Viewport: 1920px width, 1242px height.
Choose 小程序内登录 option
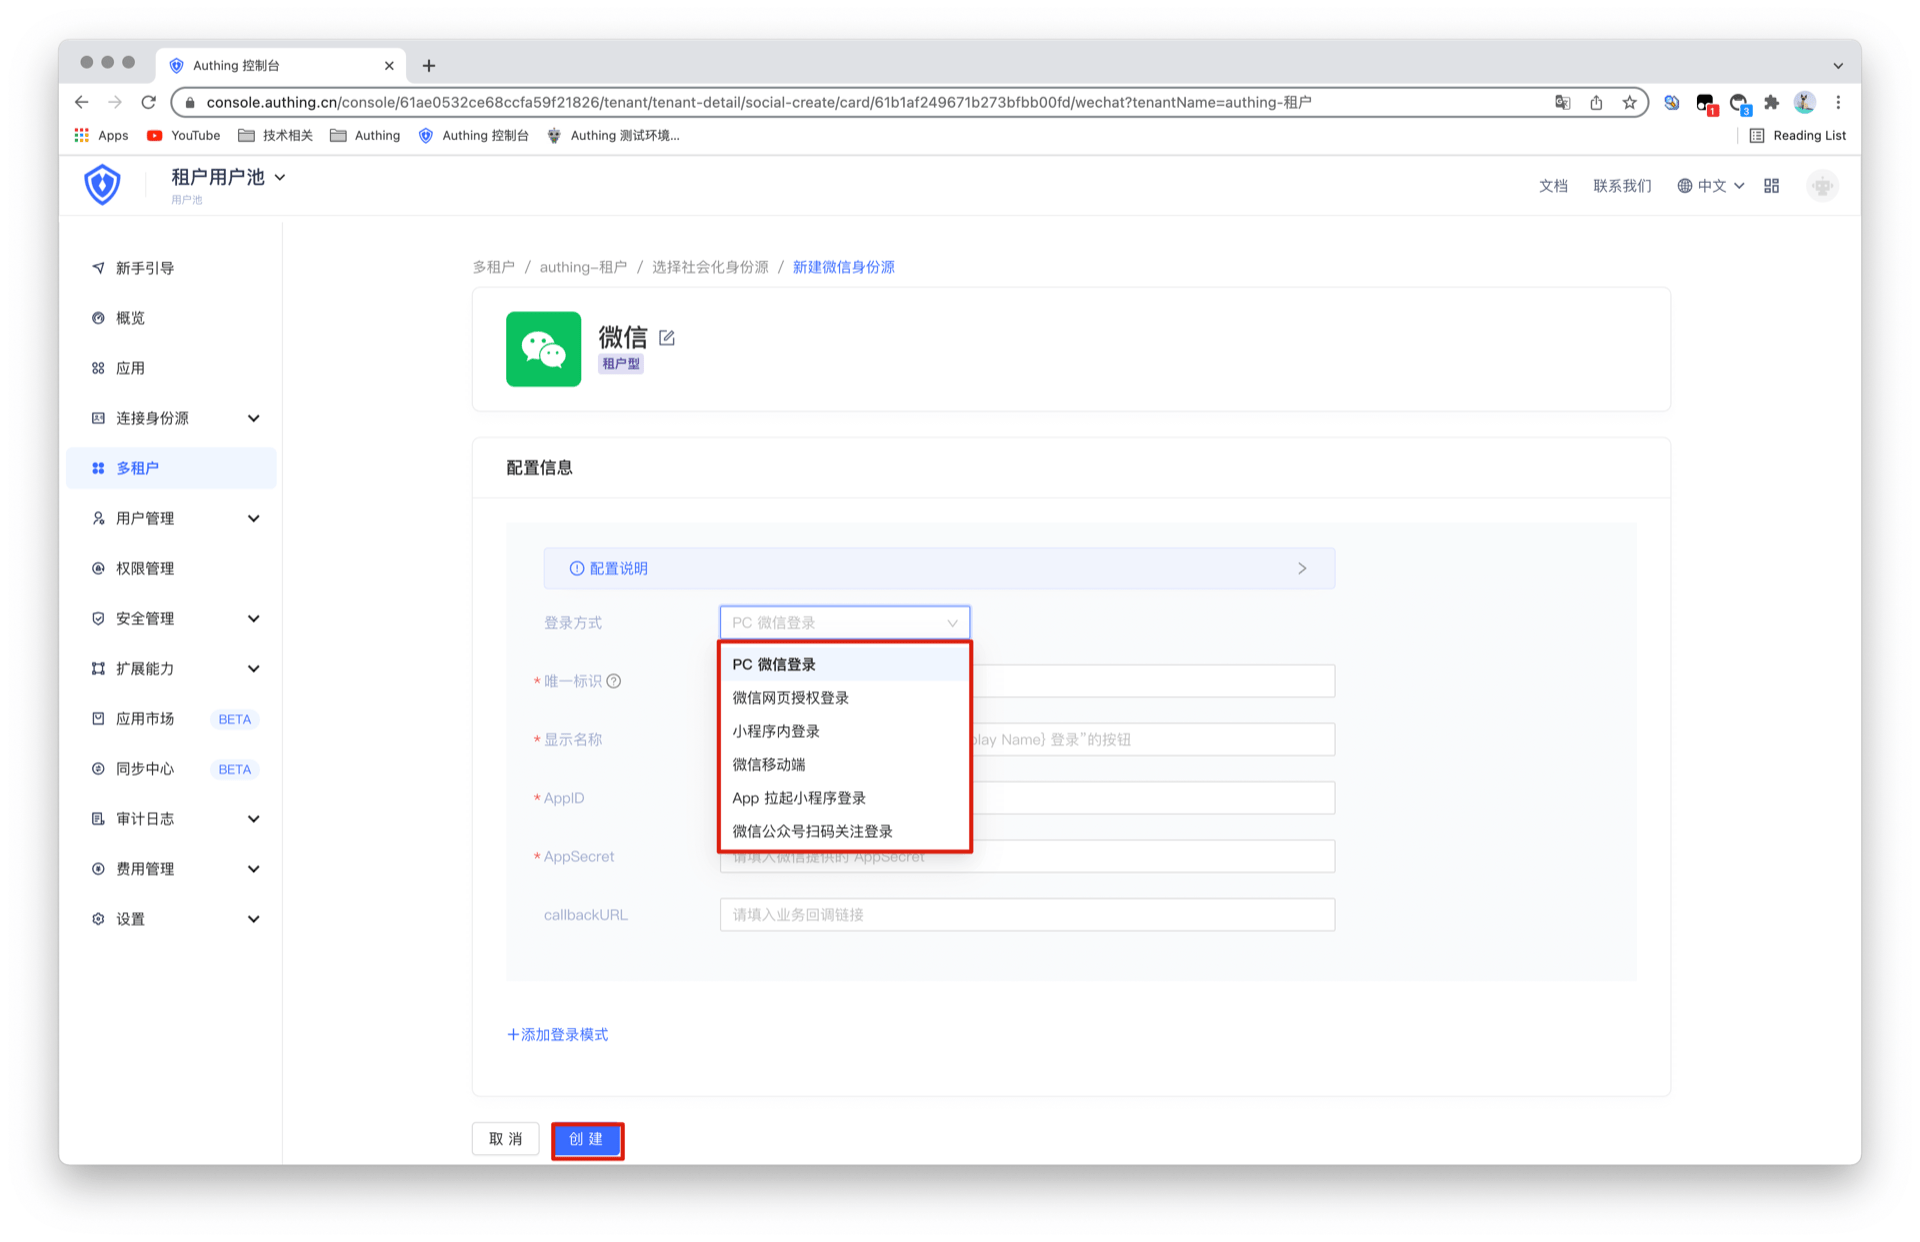click(776, 731)
